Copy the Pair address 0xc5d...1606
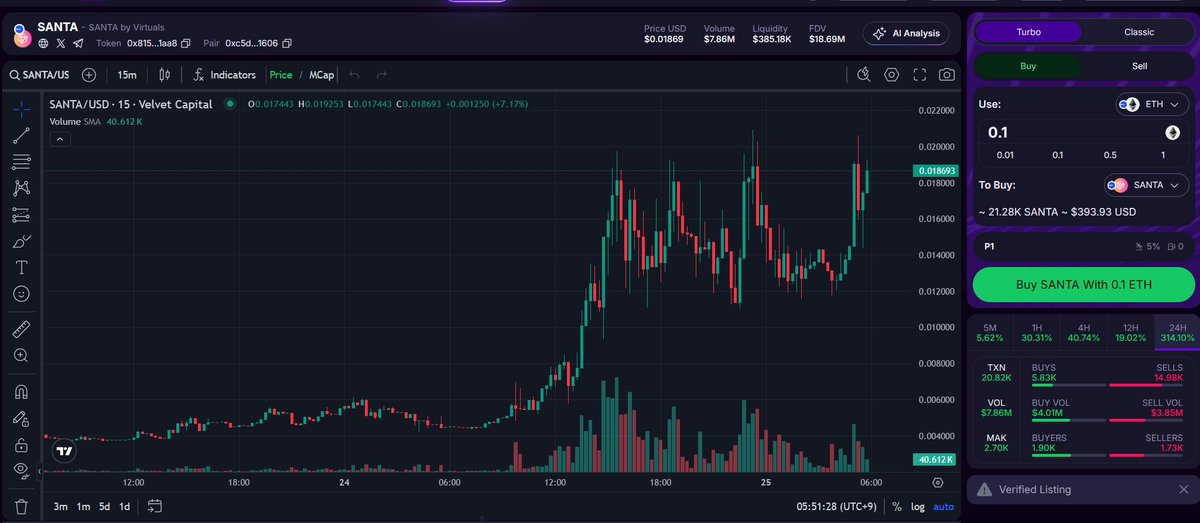 (x=287, y=43)
